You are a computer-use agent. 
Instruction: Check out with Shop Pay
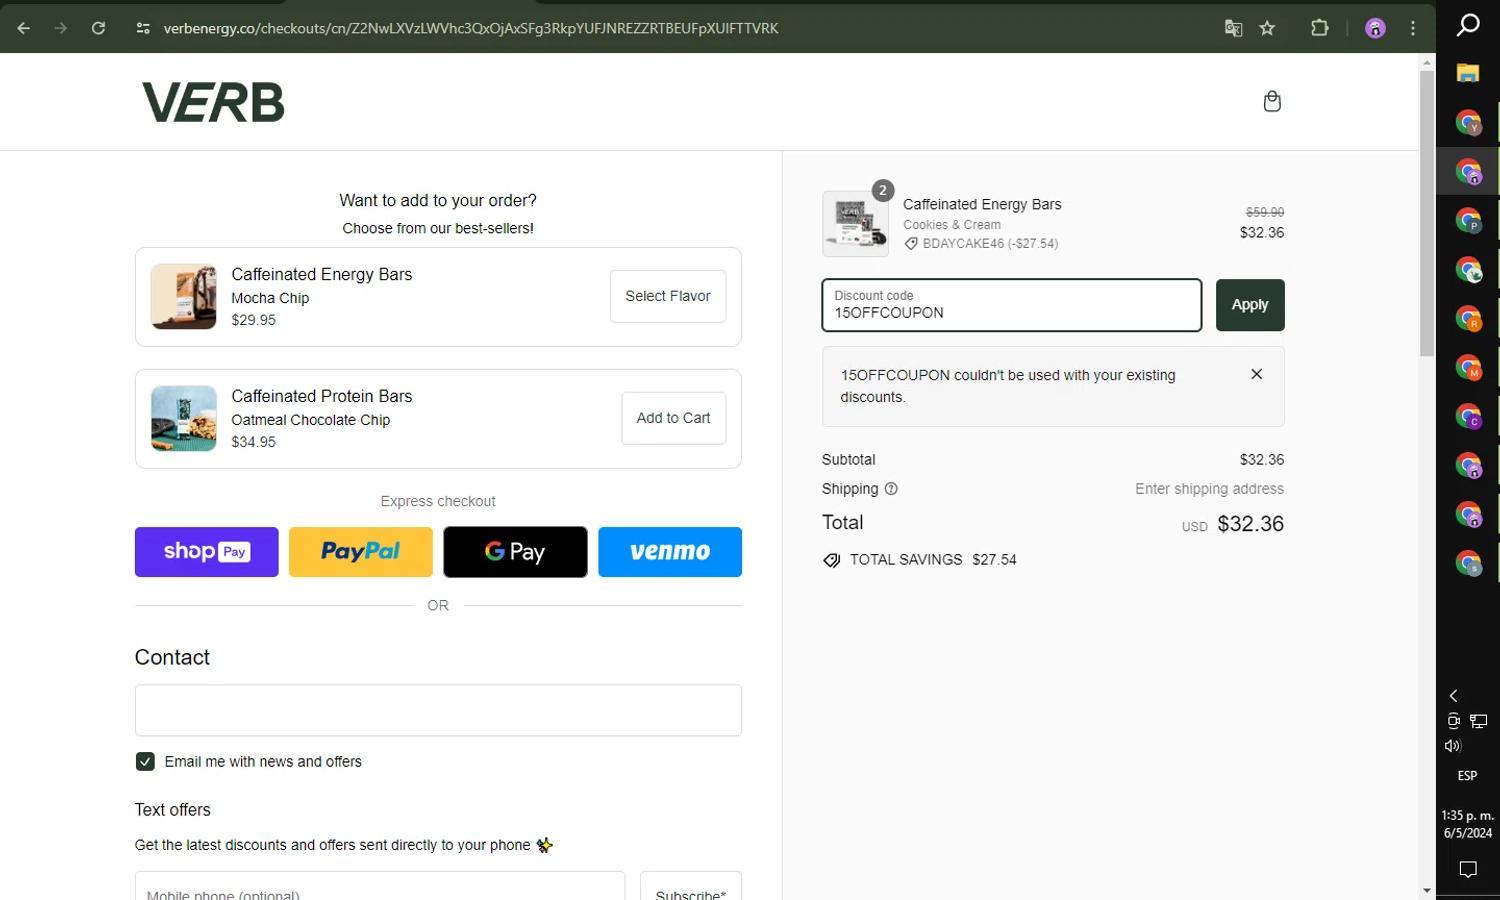pos(207,552)
